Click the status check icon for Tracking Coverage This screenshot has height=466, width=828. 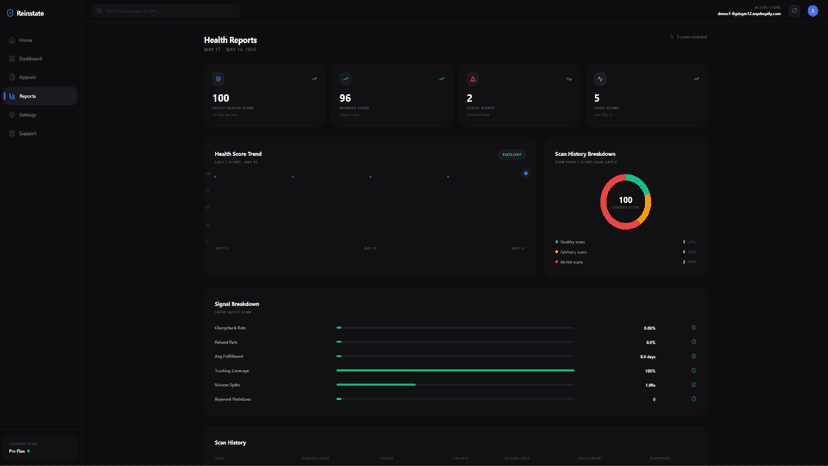tap(694, 370)
